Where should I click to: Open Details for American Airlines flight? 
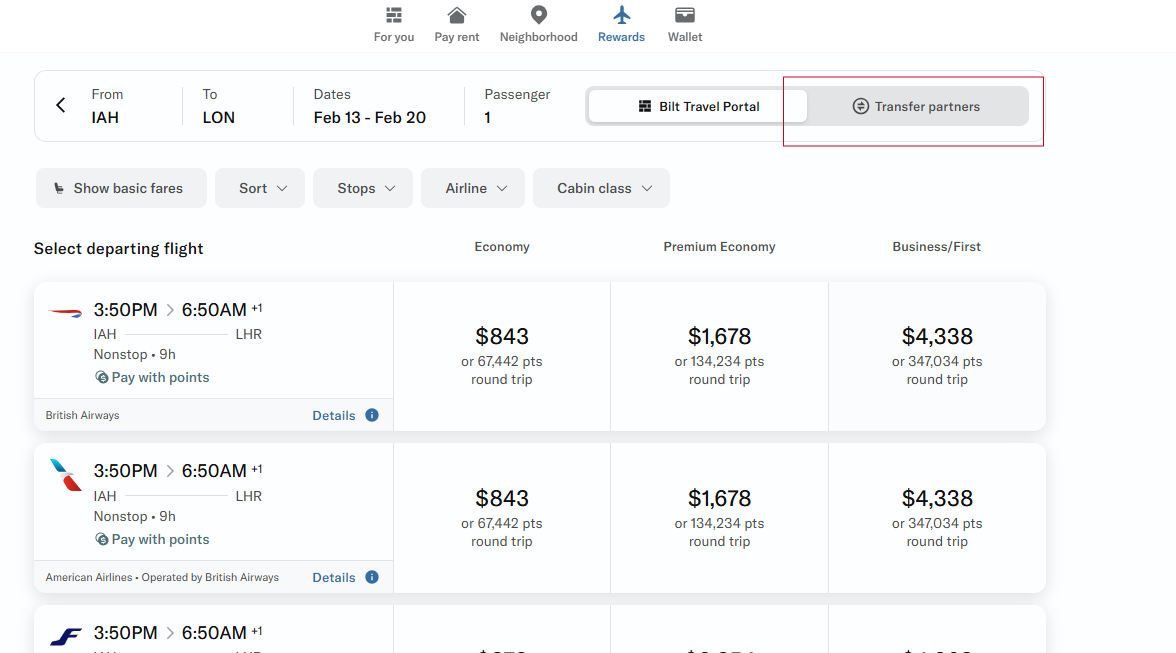pos(333,577)
